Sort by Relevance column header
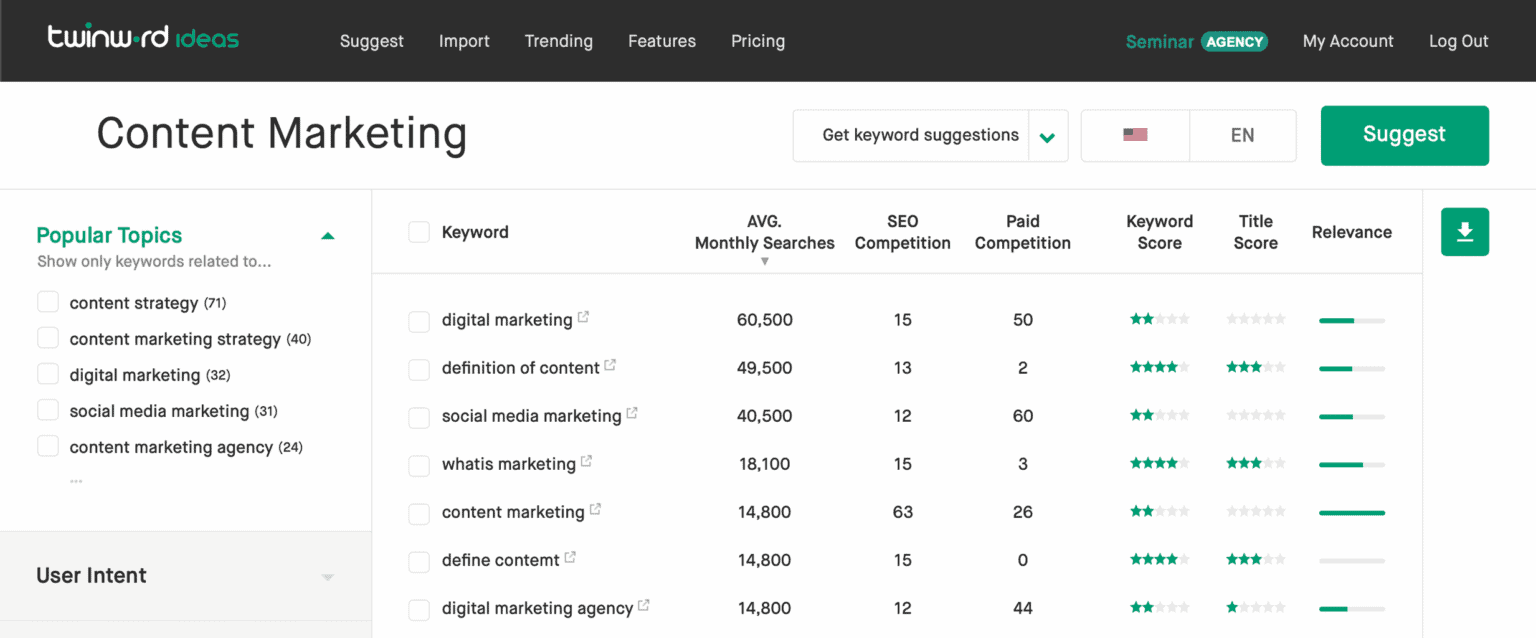Viewport: 1536px width, 638px height. pyautogui.click(x=1352, y=232)
